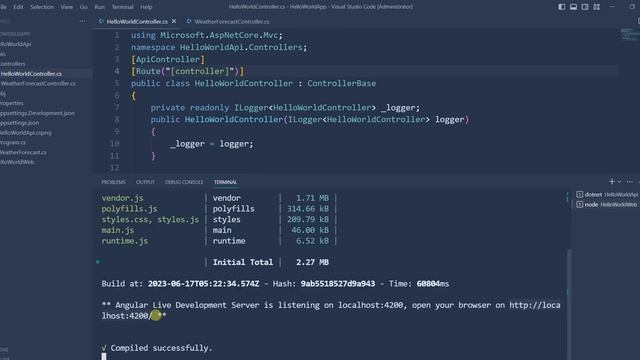This screenshot has height=360, width=640.
Task: Click the ControllerBase class name in code
Action: tap(342, 83)
